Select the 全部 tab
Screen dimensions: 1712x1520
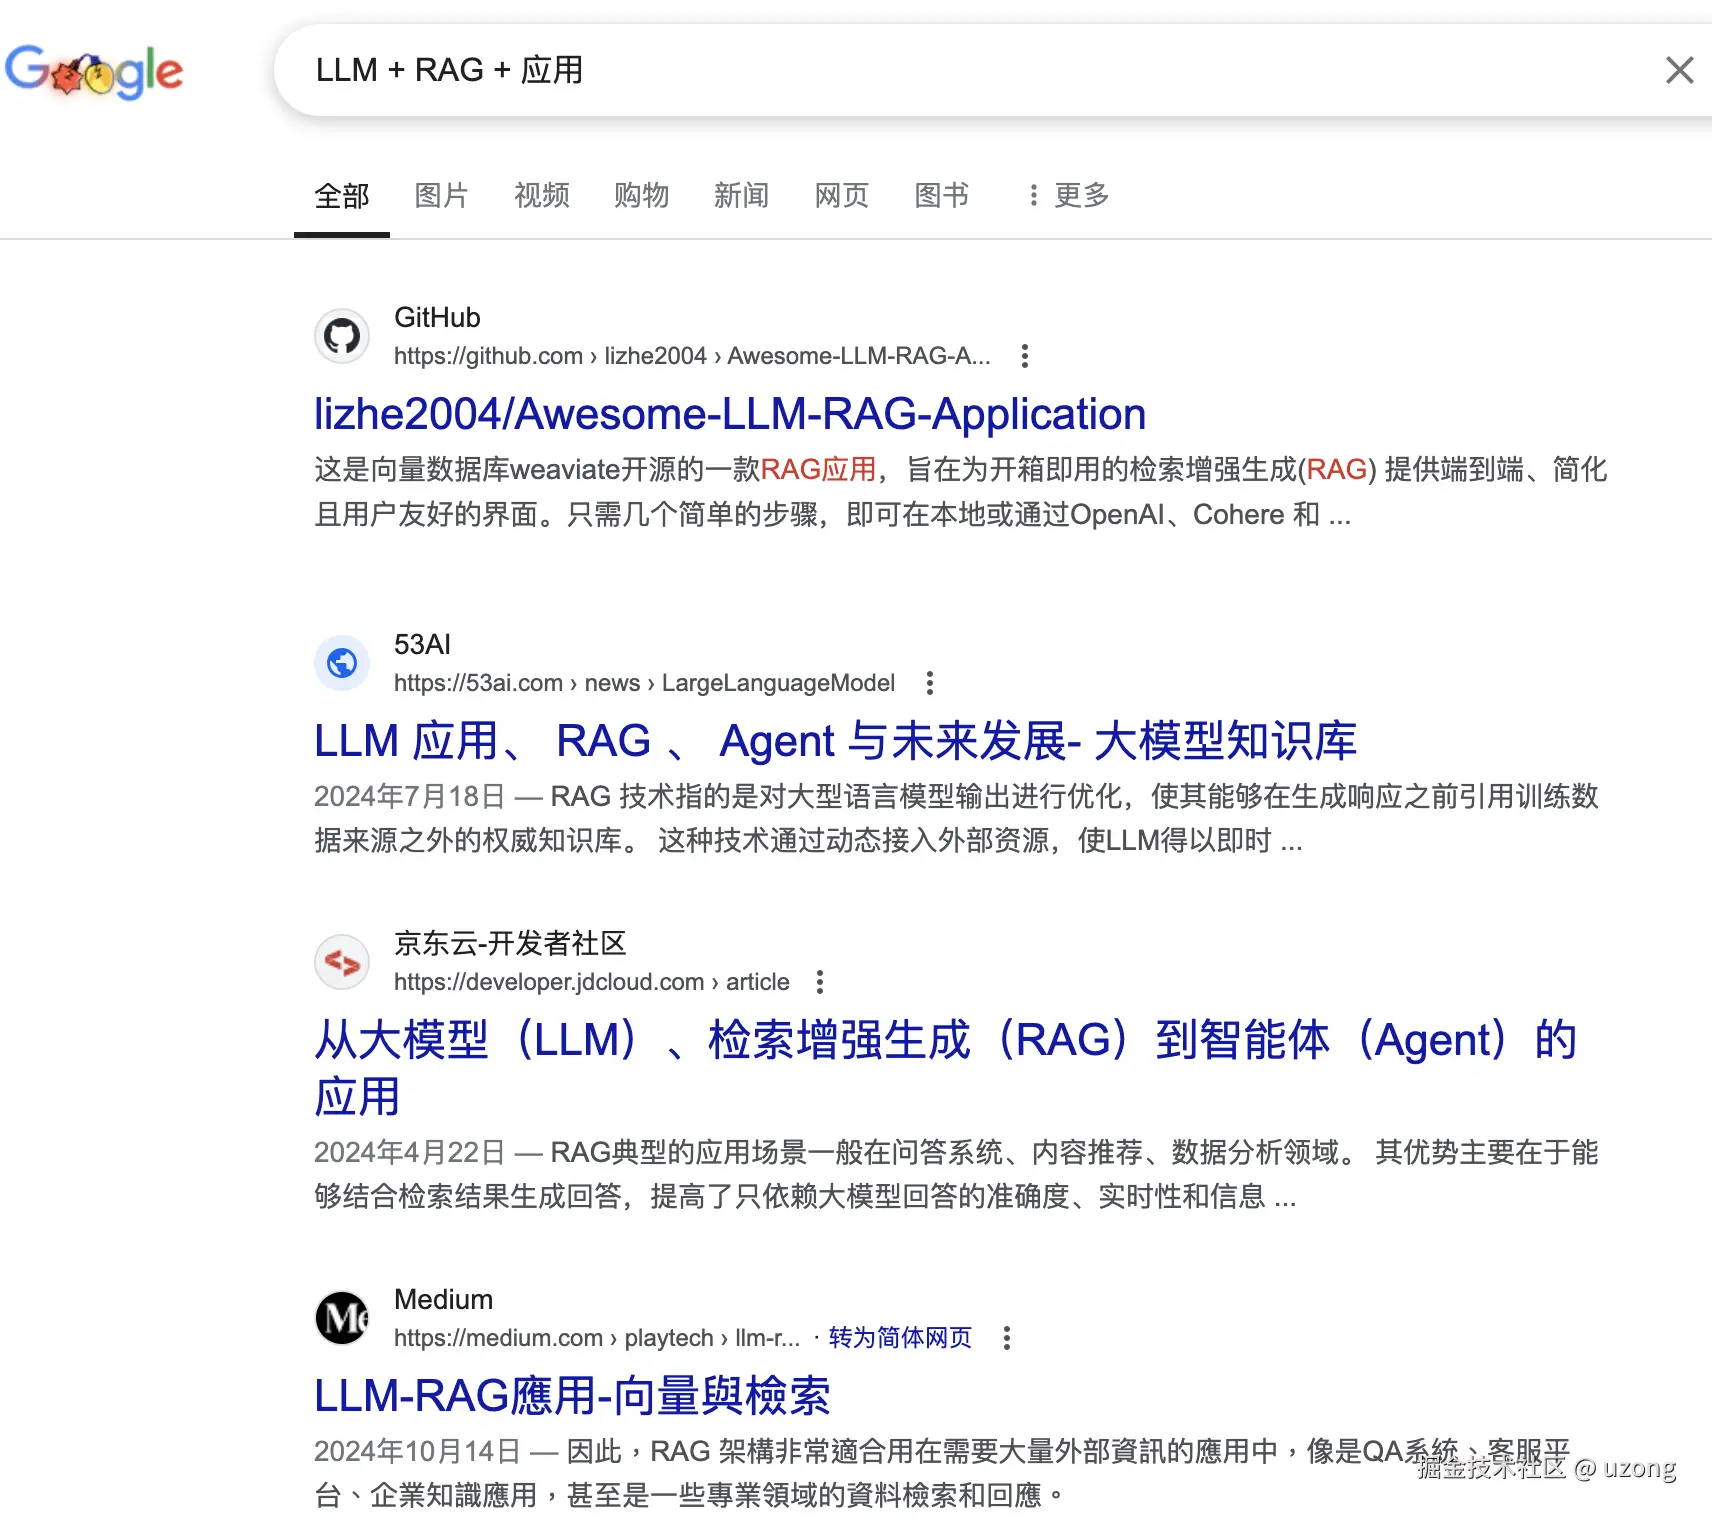pyautogui.click(x=342, y=196)
